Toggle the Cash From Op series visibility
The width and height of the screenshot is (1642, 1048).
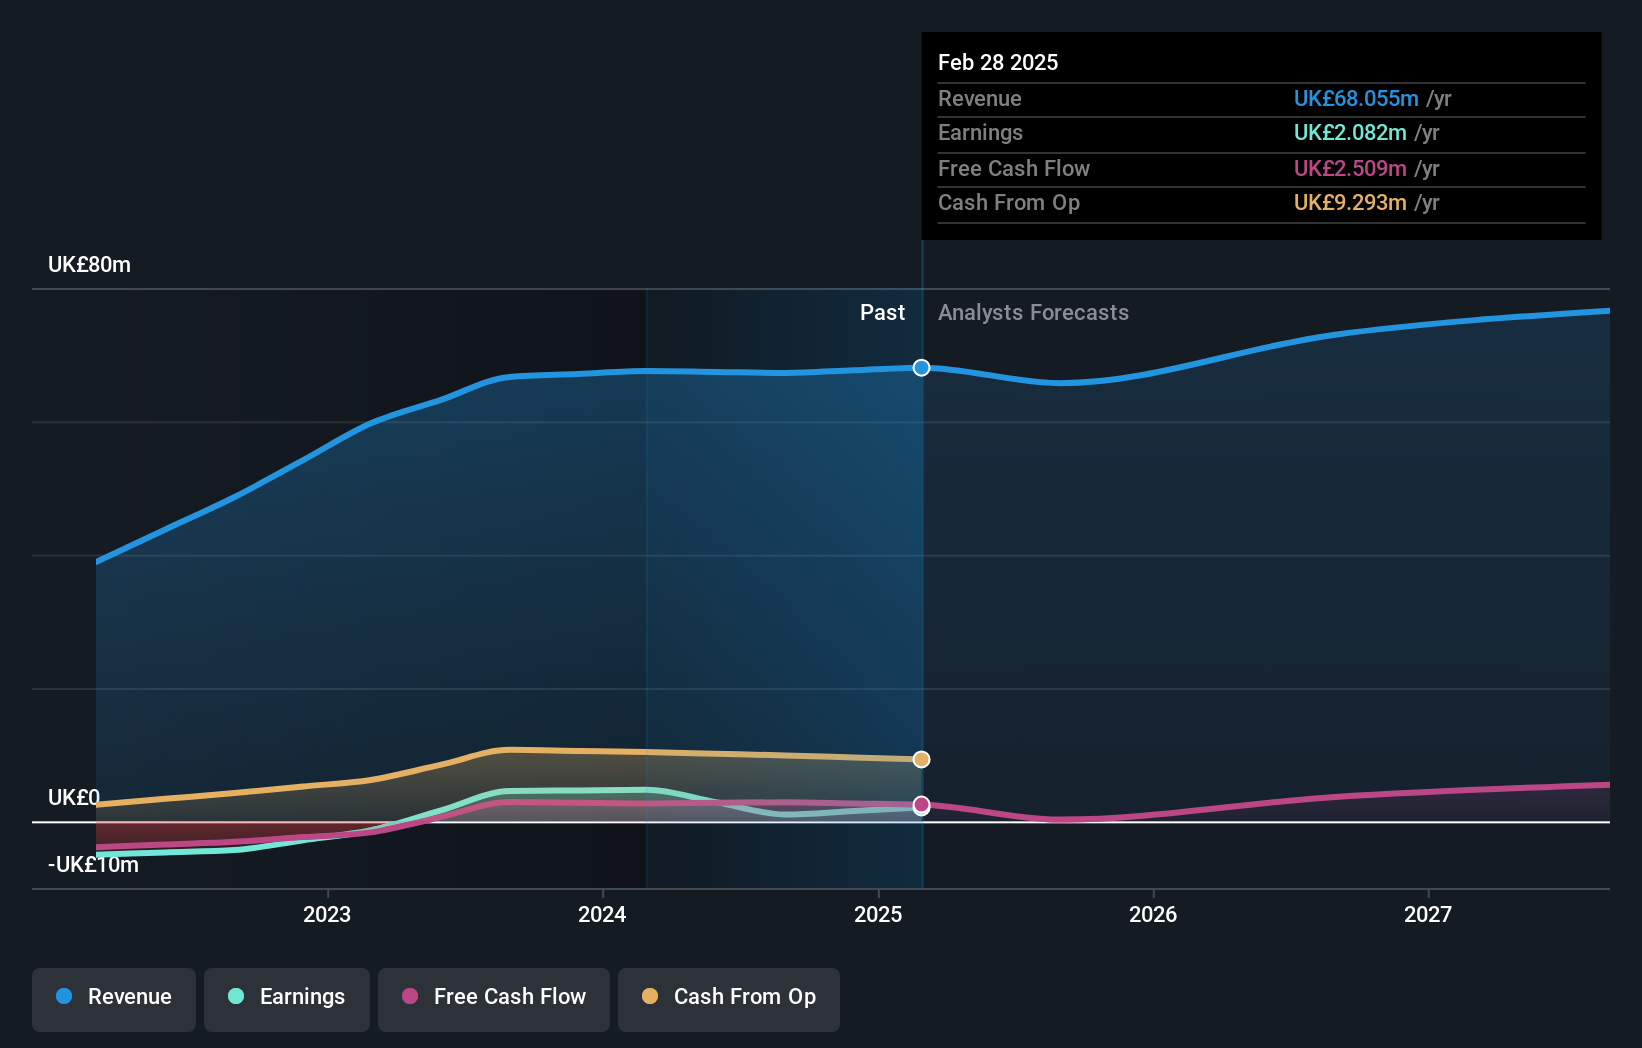[729, 999]
